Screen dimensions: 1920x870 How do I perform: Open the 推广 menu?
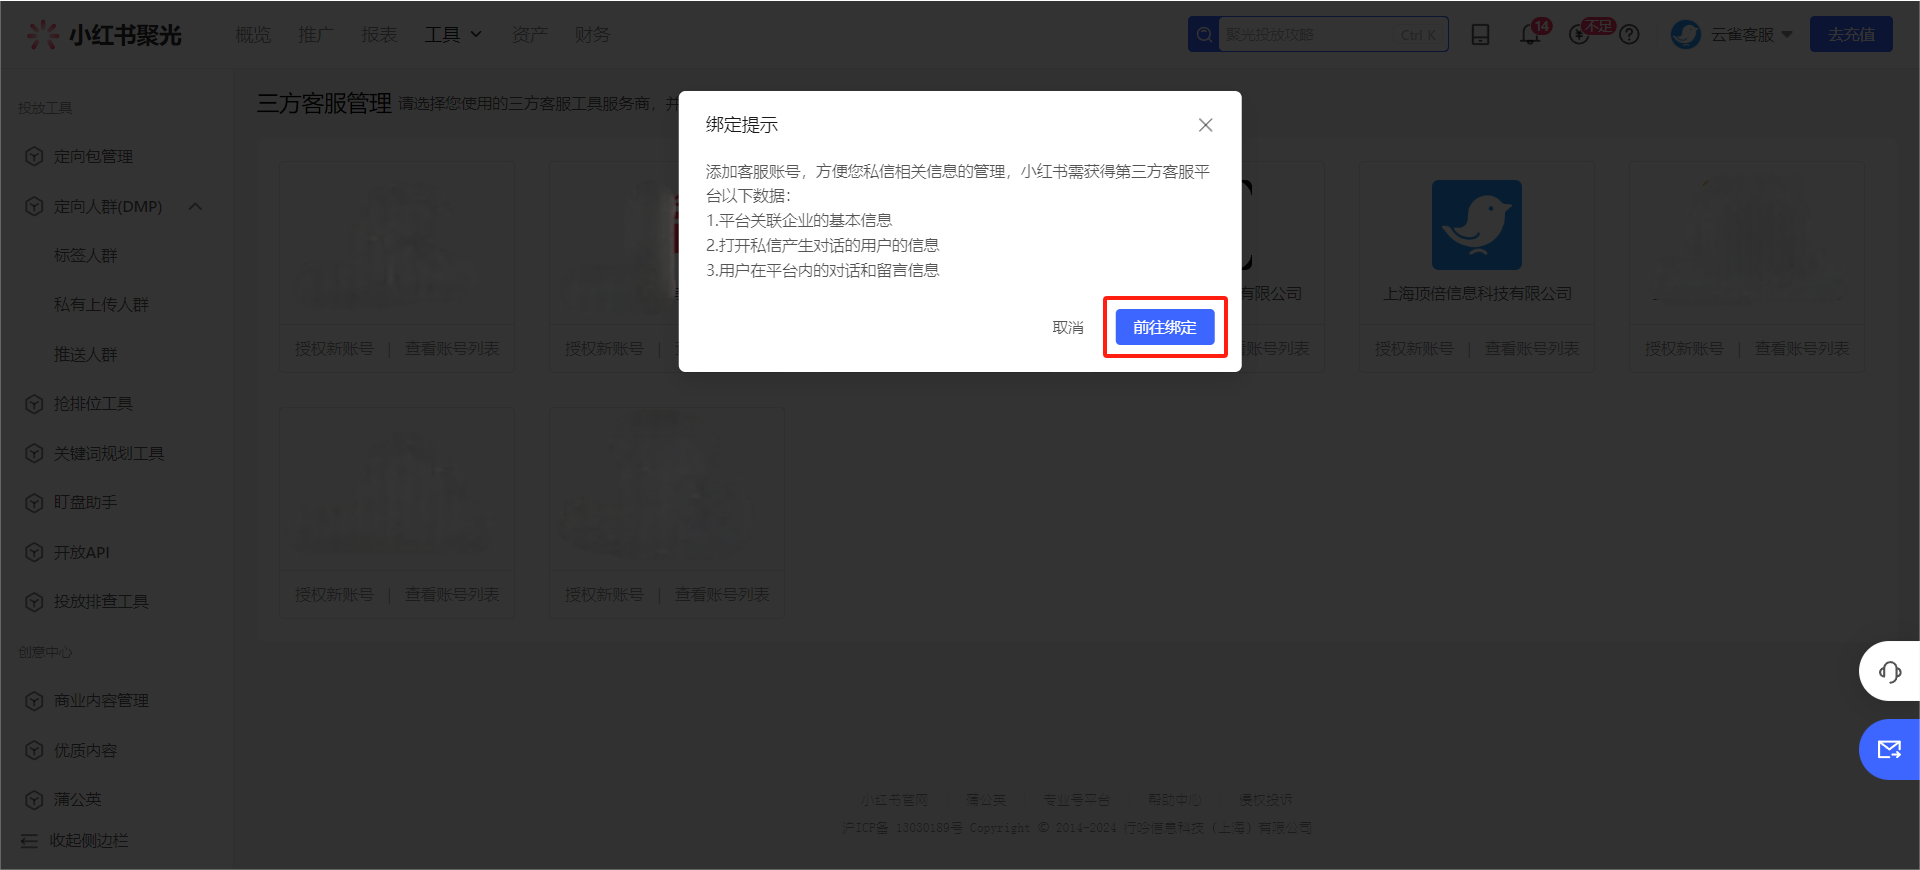(x=316, y=35)
